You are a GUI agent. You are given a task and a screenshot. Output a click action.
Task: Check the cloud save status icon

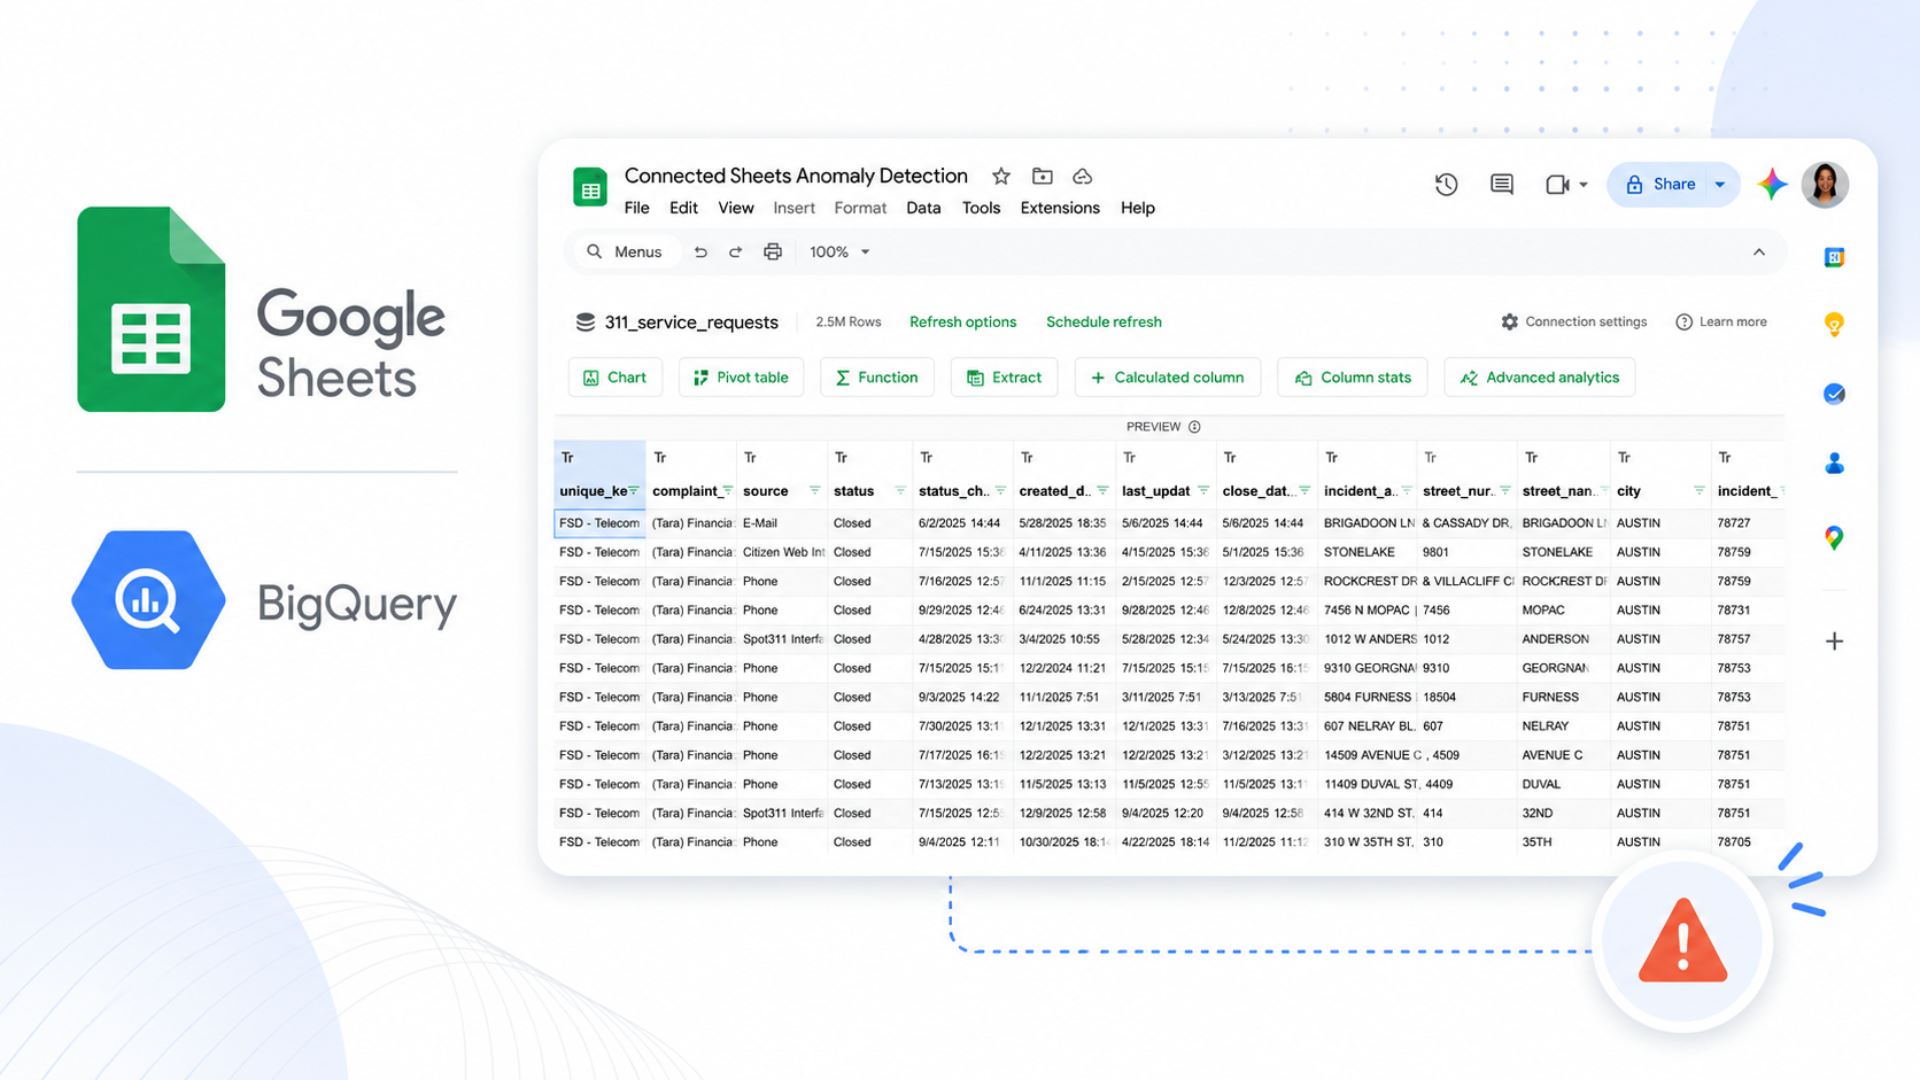[x=1082, y=177]
